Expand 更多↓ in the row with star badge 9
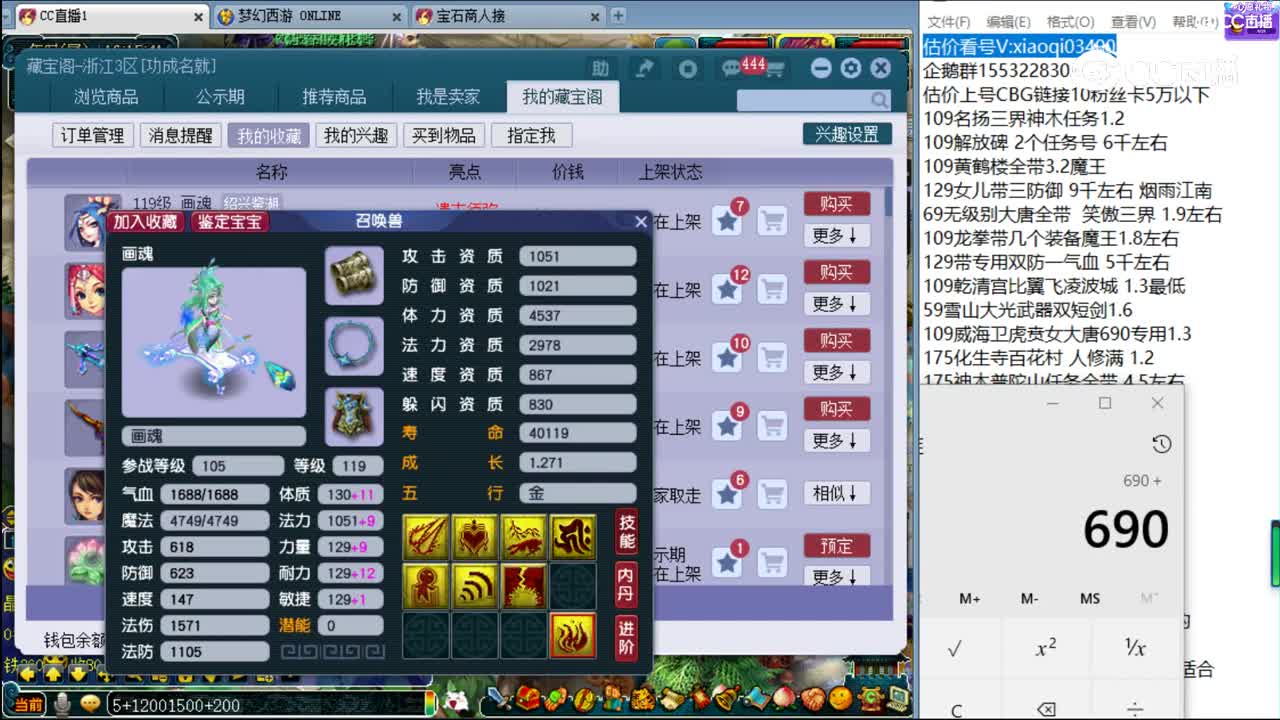 [x=836, y=441]
